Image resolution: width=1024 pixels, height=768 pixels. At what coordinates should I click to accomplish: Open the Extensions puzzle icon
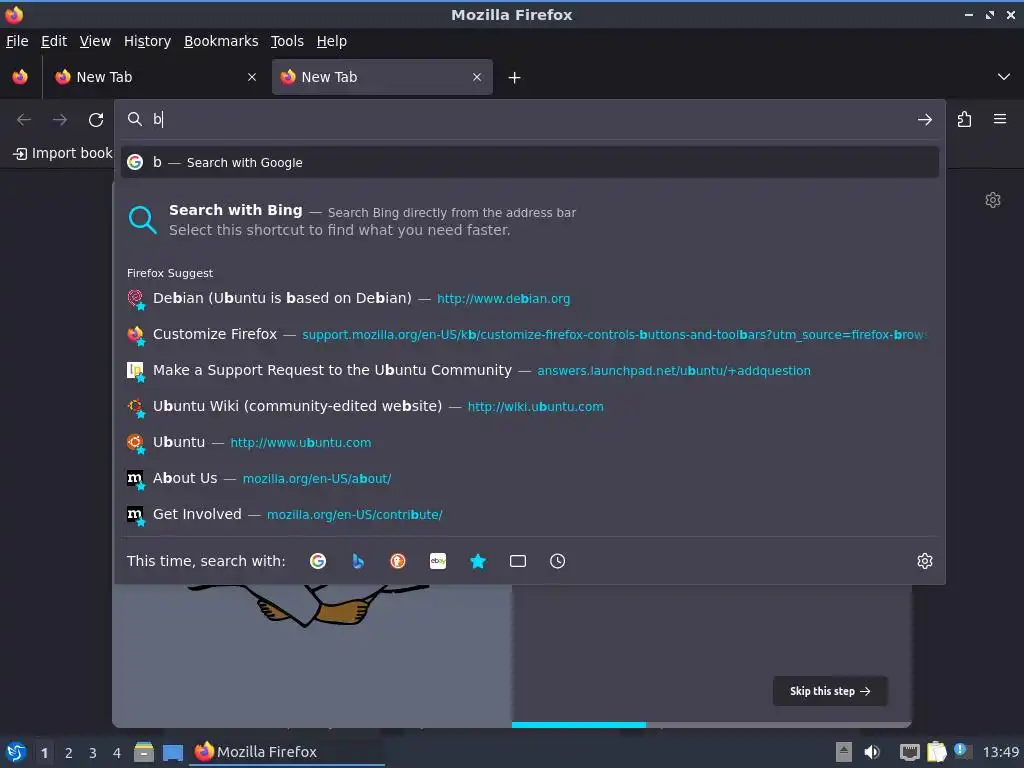click(x=964, y=120)
